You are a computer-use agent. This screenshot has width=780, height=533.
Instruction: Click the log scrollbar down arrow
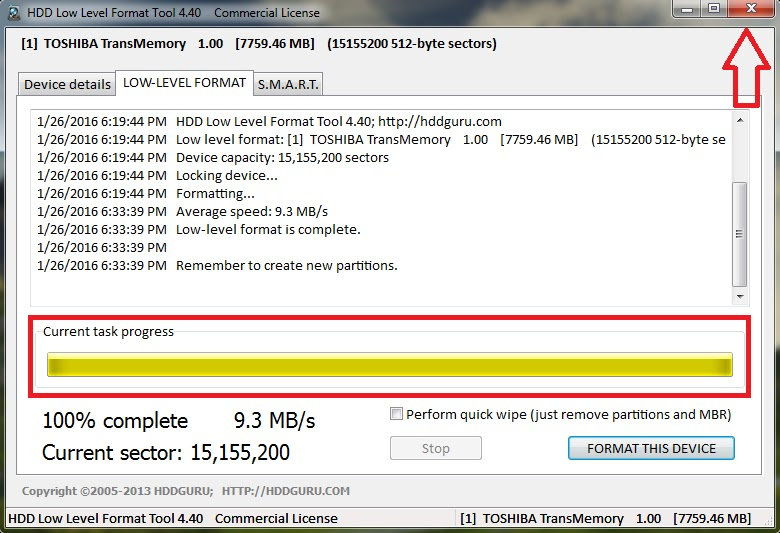[740, 297]
